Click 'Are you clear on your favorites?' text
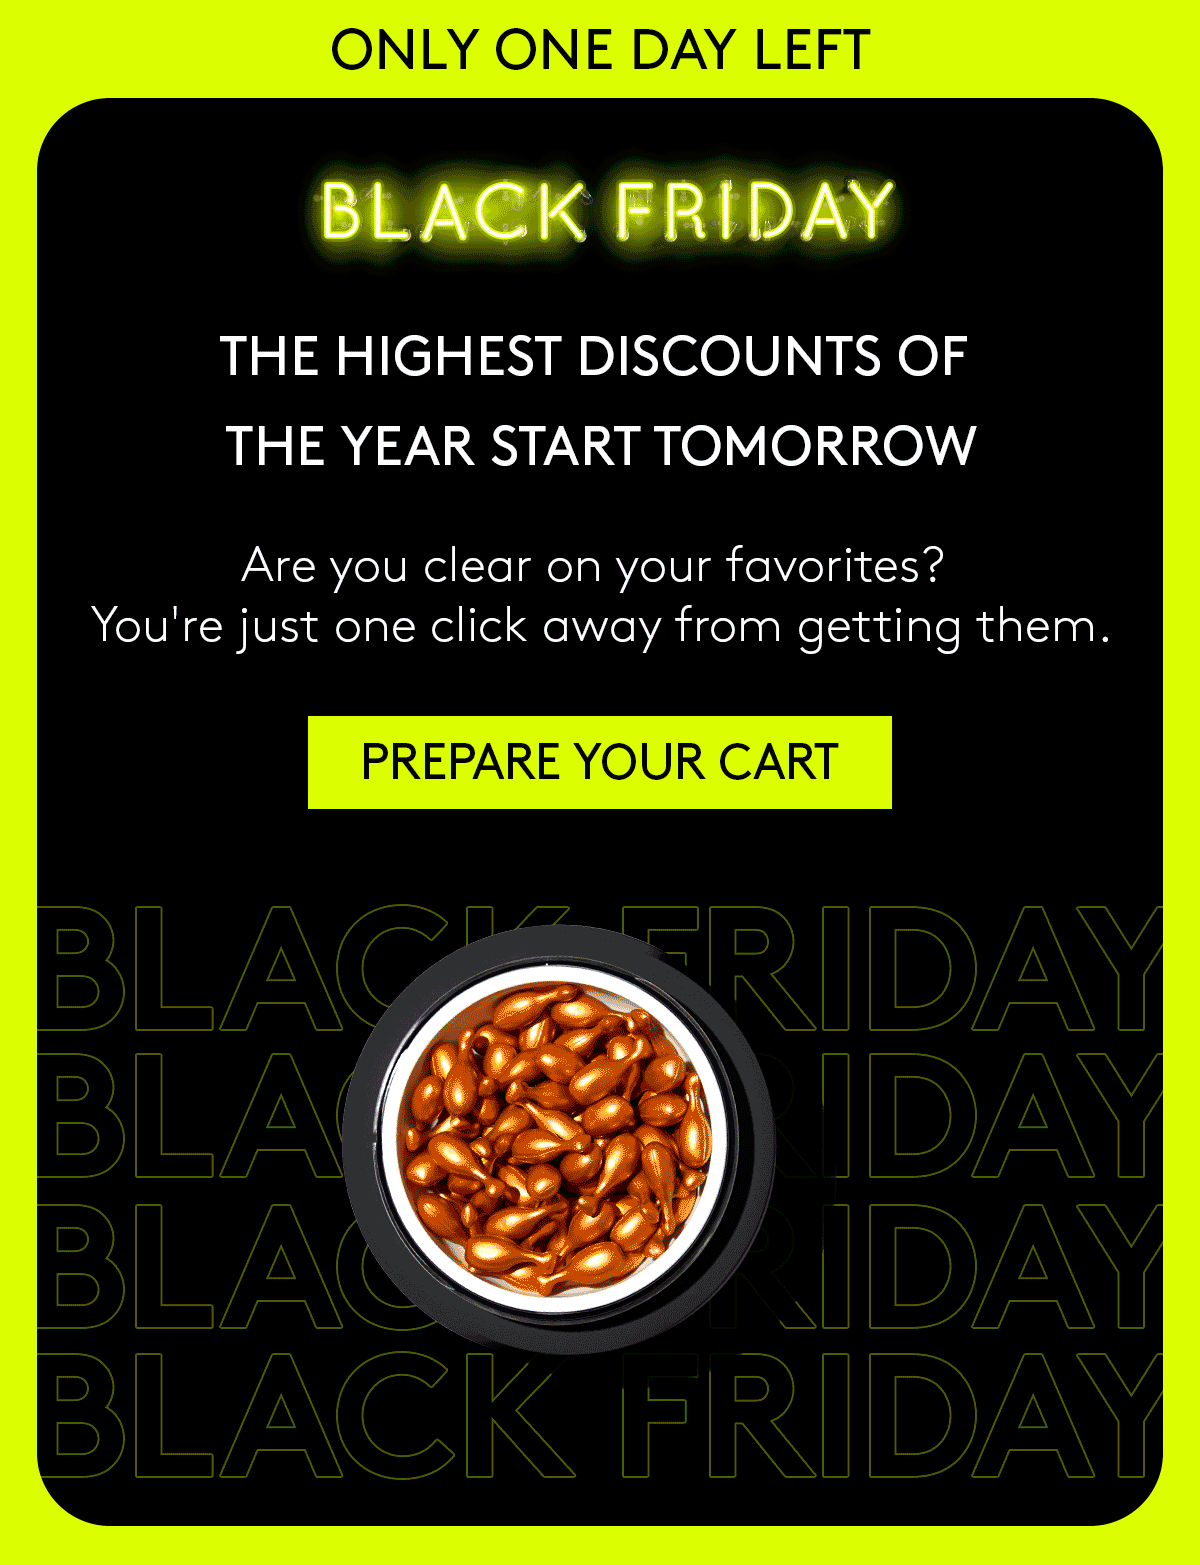The height and width of the screenshot is (1565, 1200). point(593,566)
